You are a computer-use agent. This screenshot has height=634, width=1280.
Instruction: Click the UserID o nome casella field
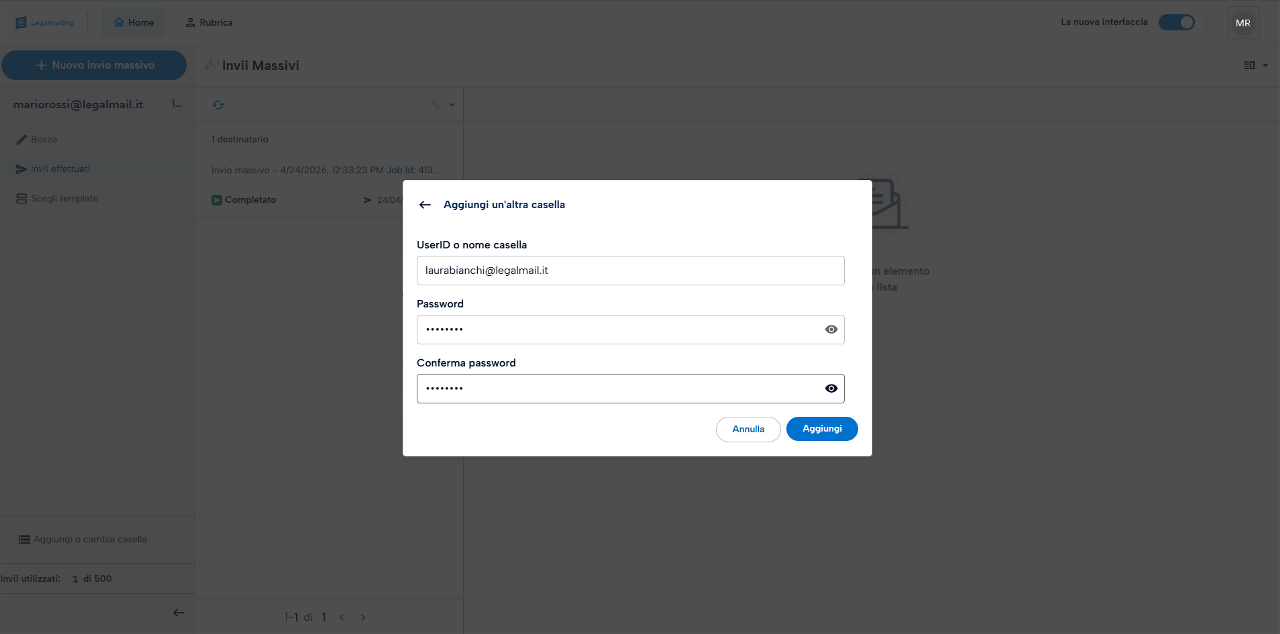(630, 270)
